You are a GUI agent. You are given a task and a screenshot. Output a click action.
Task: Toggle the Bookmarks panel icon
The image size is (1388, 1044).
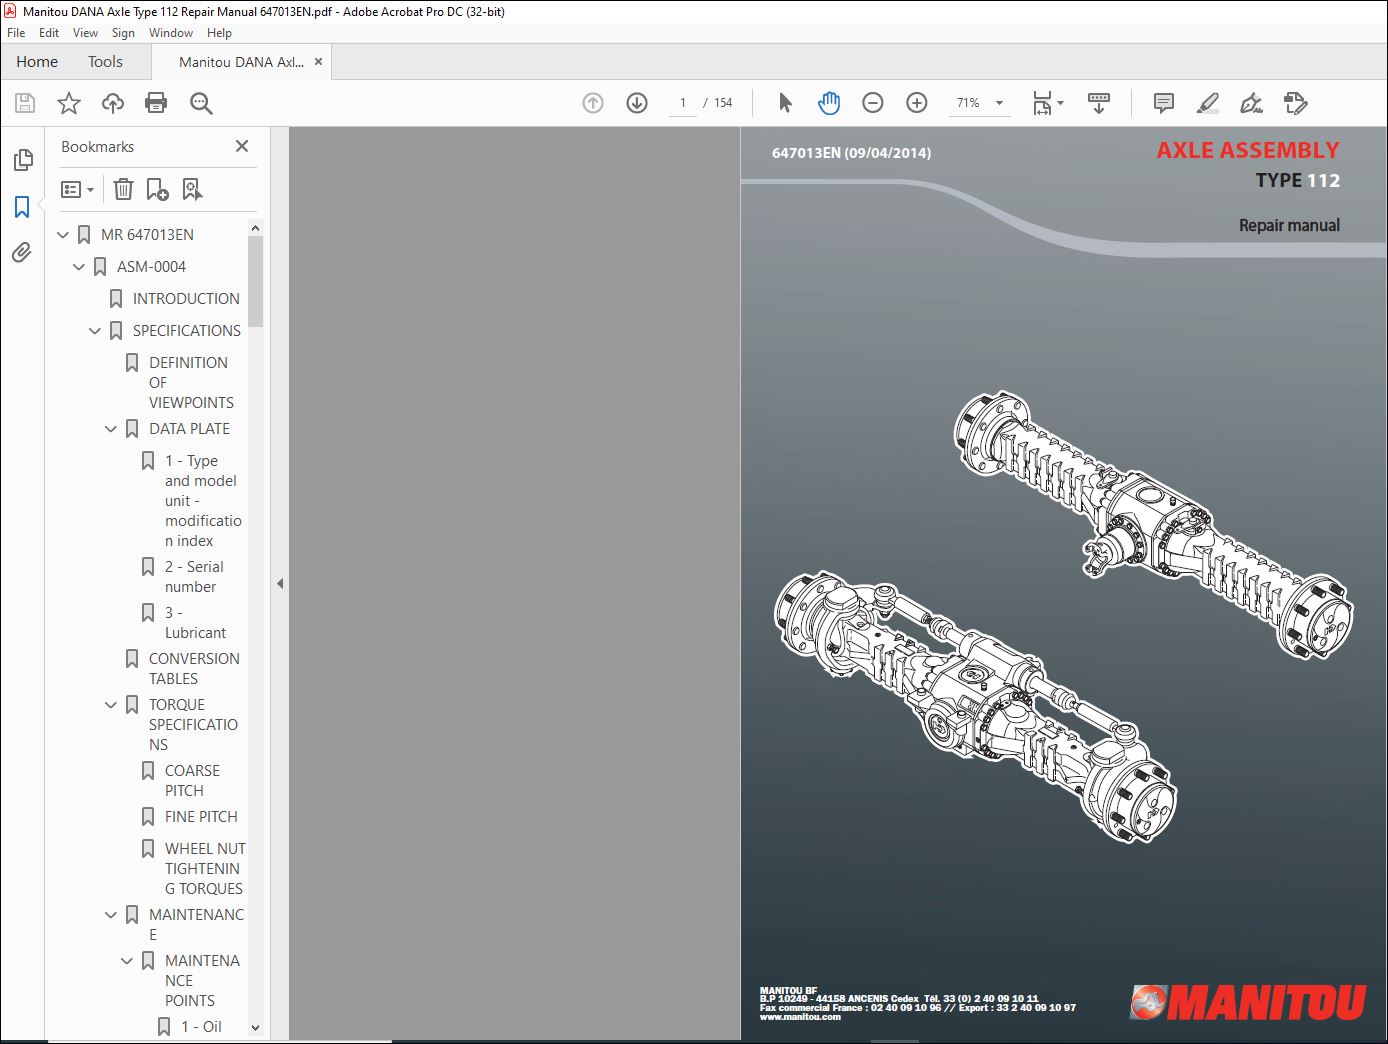click(x=22, y=207)
